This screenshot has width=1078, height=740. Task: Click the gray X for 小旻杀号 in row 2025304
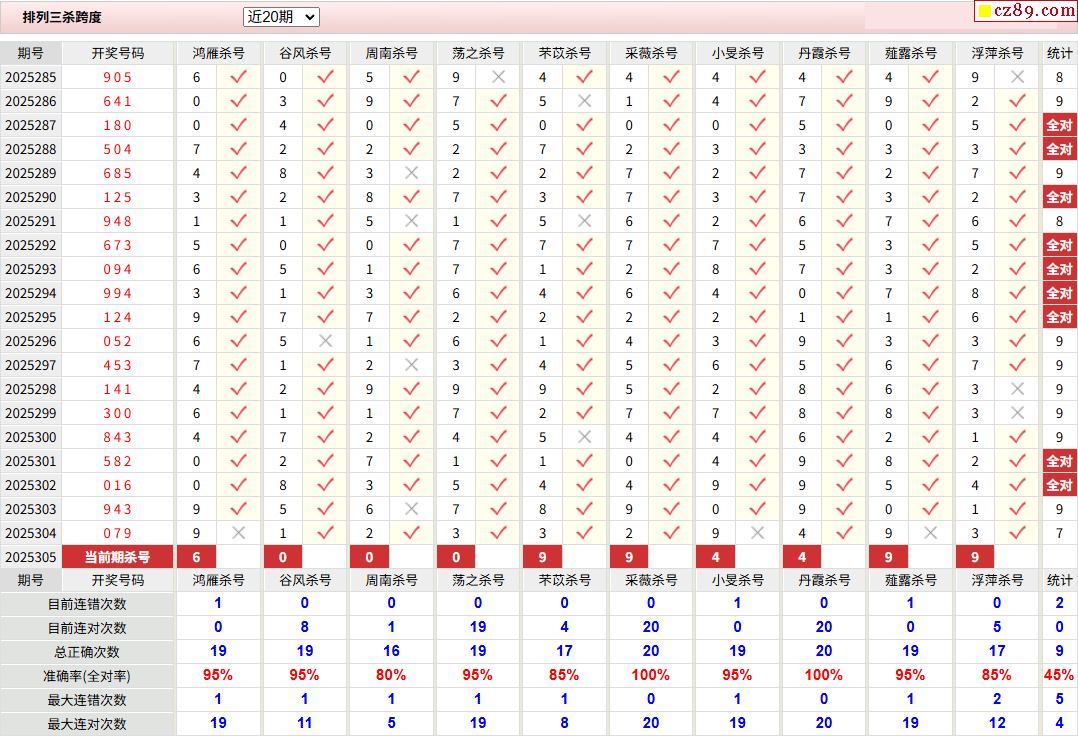[x=758, y=533]
